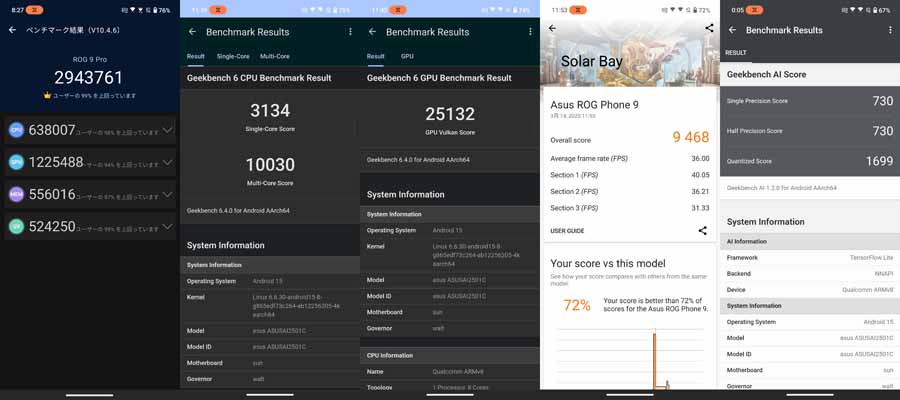Tap Device Qualcomm ARMv8 row
Viewport: 900px width, 400px height.
[x=810, y=290]
